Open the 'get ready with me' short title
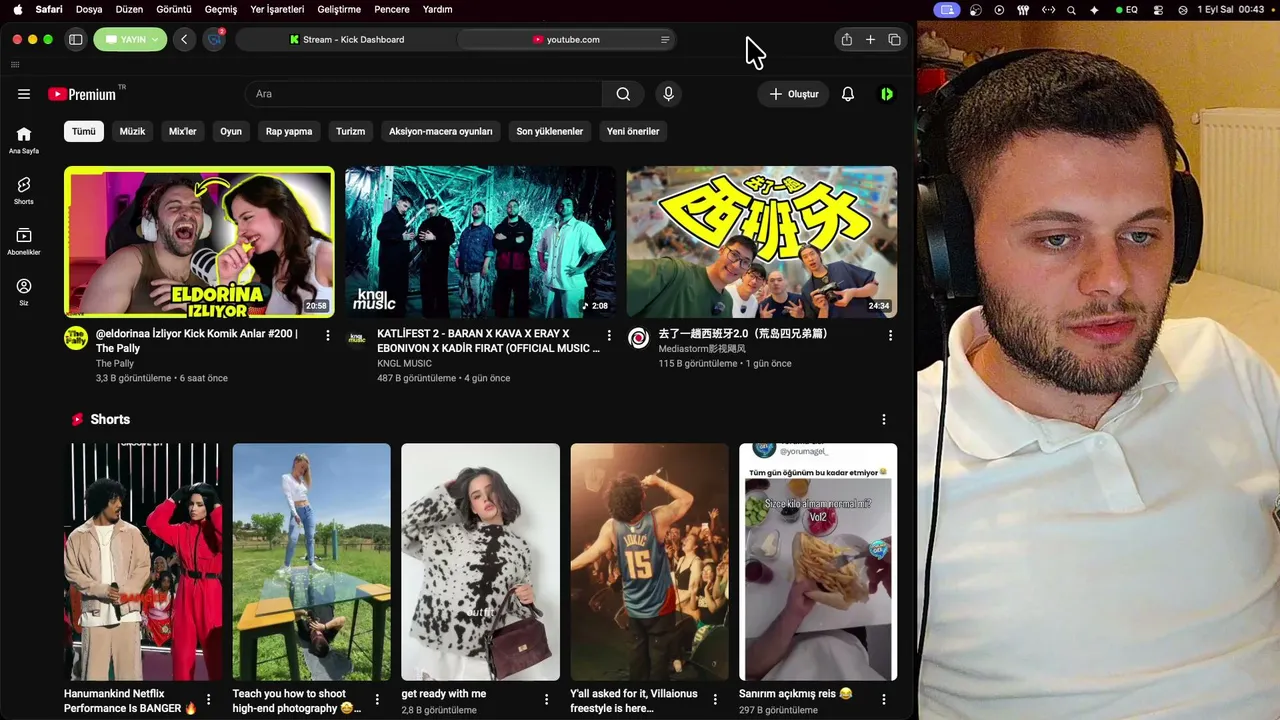Image resolution: width=1280 pixels, height=720 pixels. 443,694
